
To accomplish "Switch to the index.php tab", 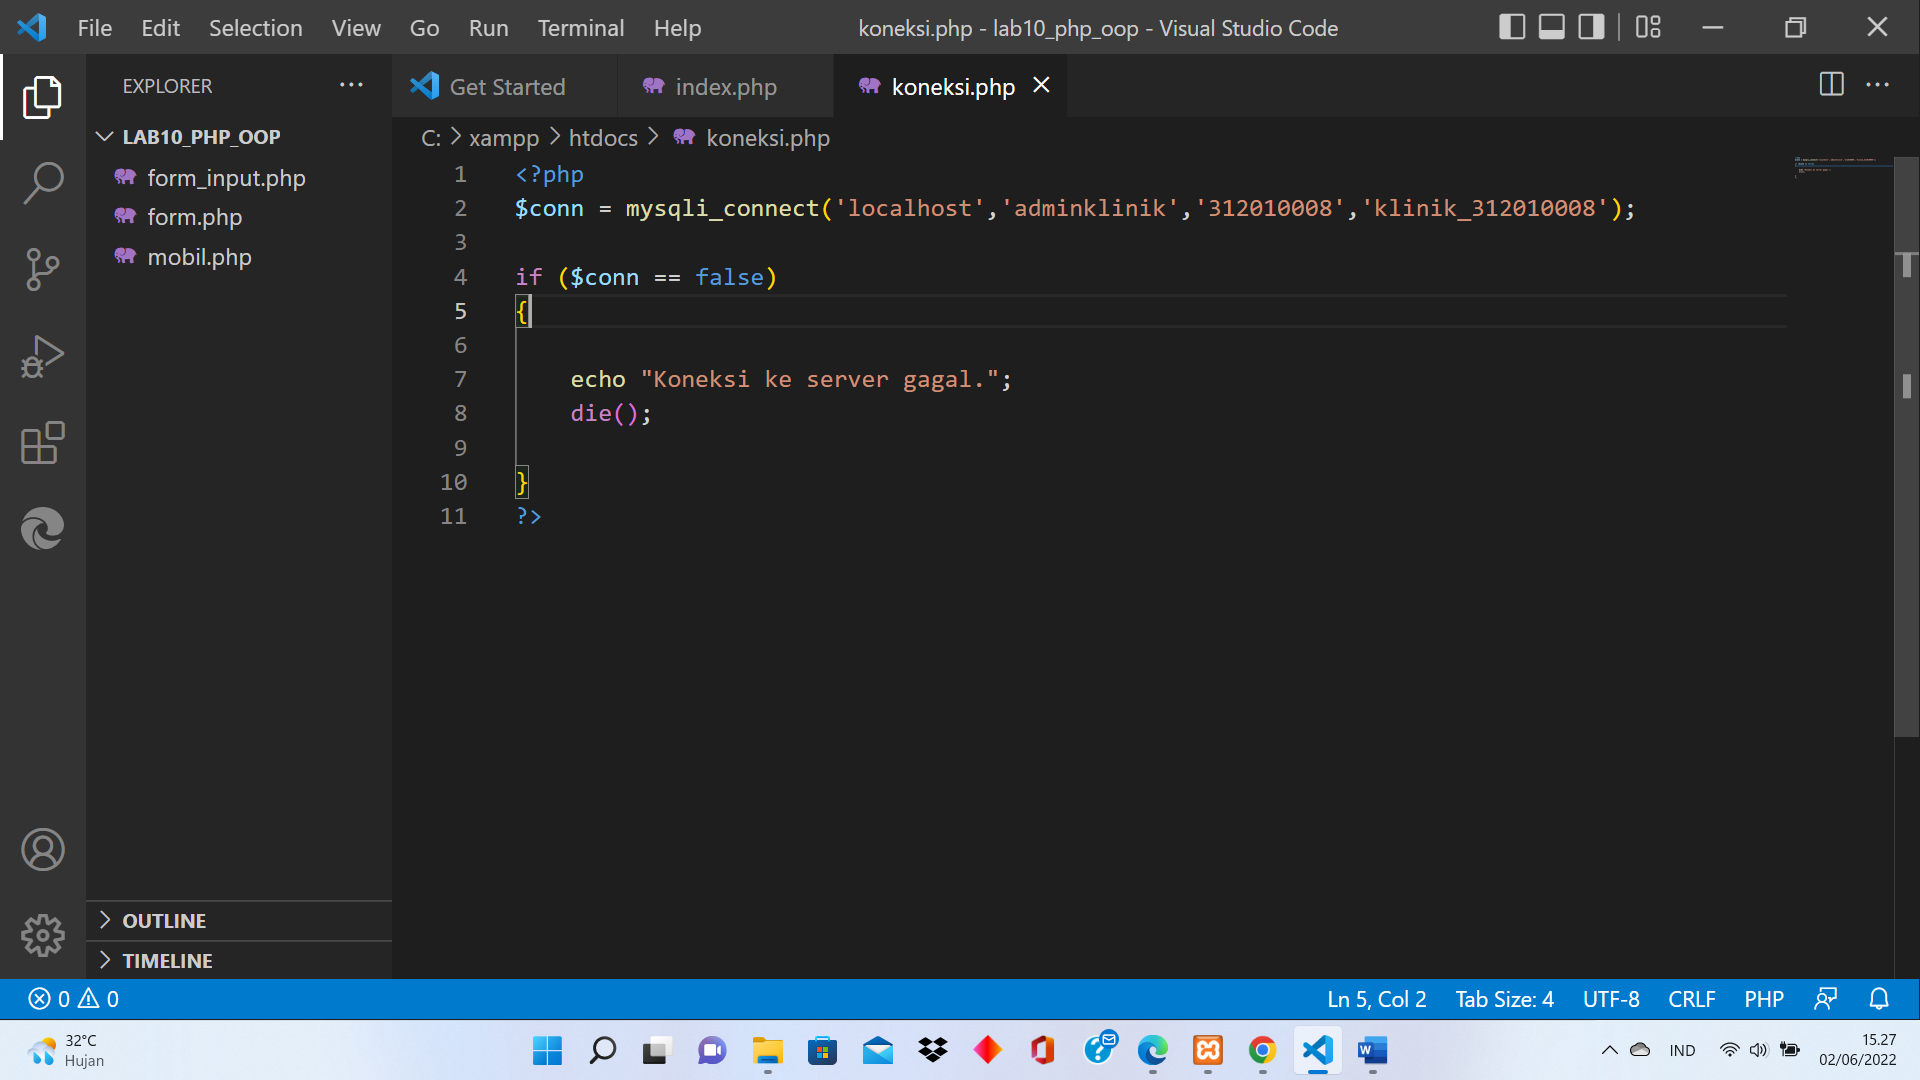I will pos(725,87).
